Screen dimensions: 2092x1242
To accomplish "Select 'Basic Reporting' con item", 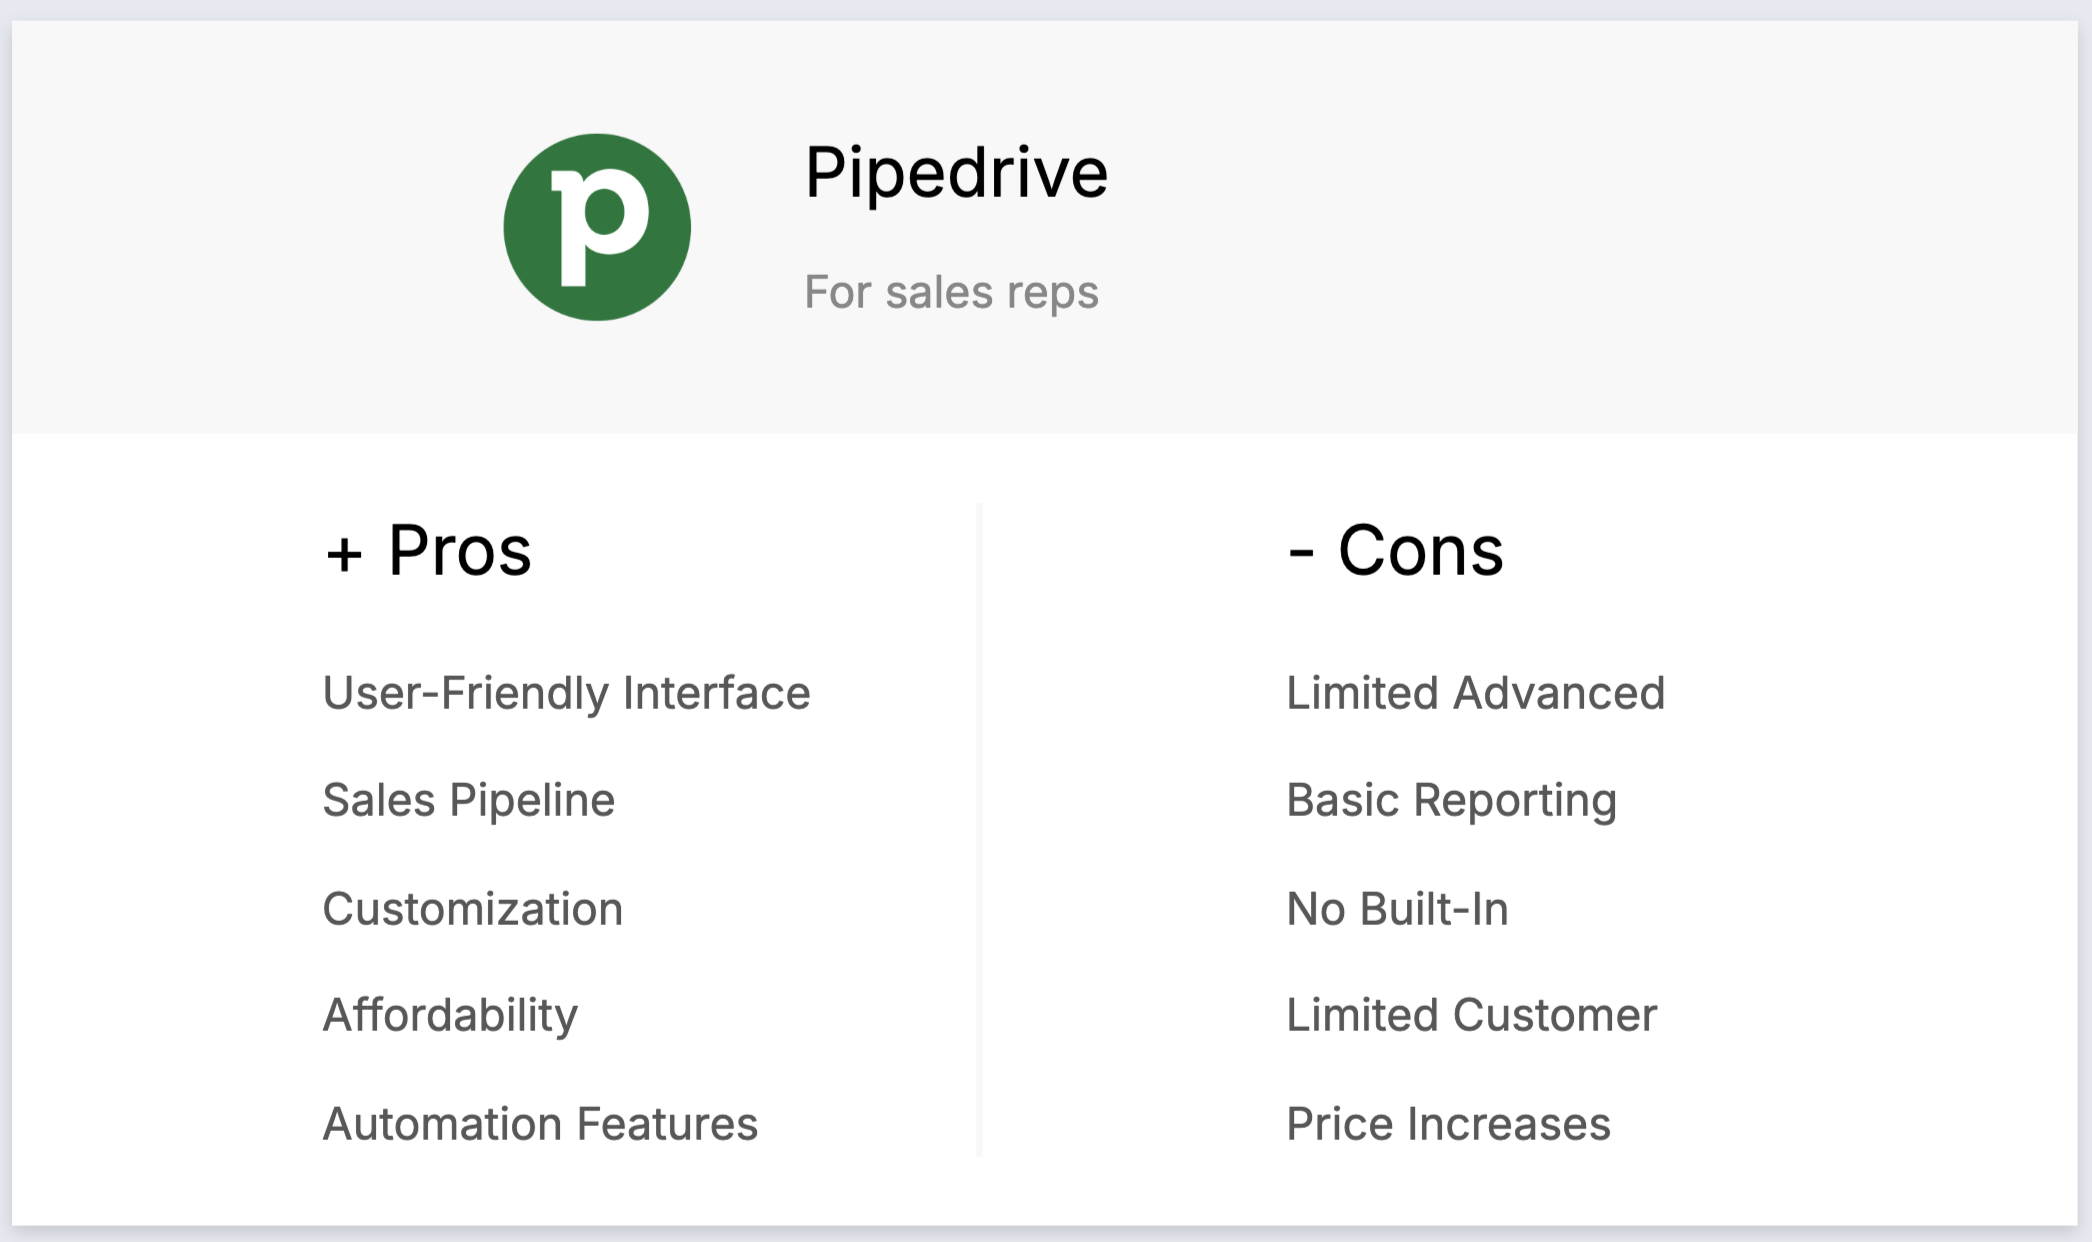I will point(1451,800).
